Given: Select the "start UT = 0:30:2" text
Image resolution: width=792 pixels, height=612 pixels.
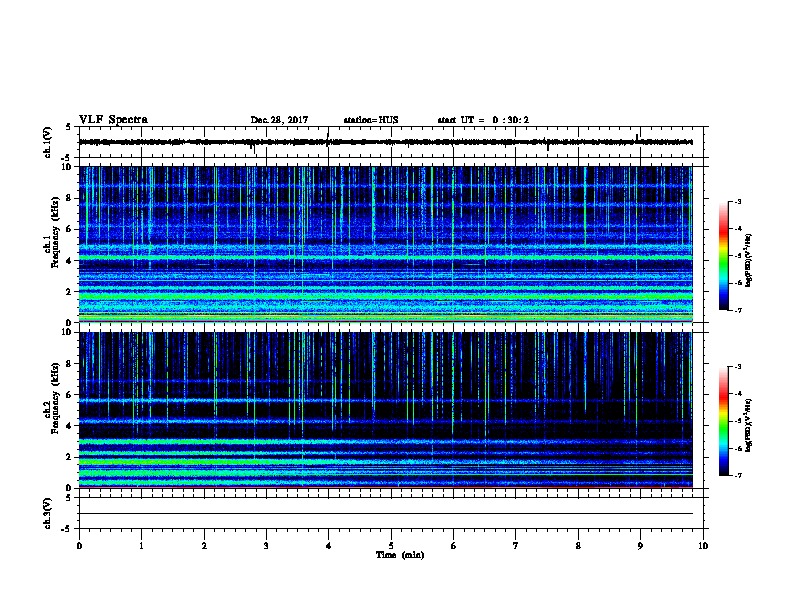Looking at the screenshot, I should (483, 120).
